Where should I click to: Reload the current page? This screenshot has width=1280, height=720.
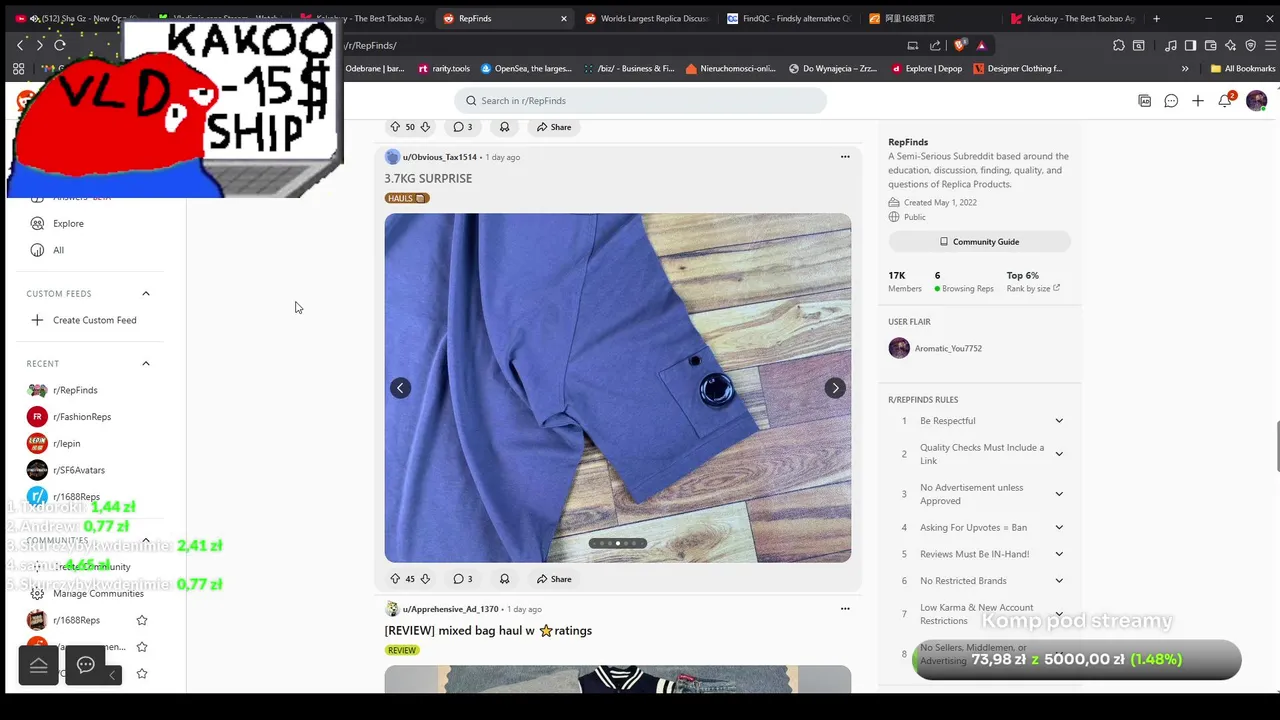[60, 45]
